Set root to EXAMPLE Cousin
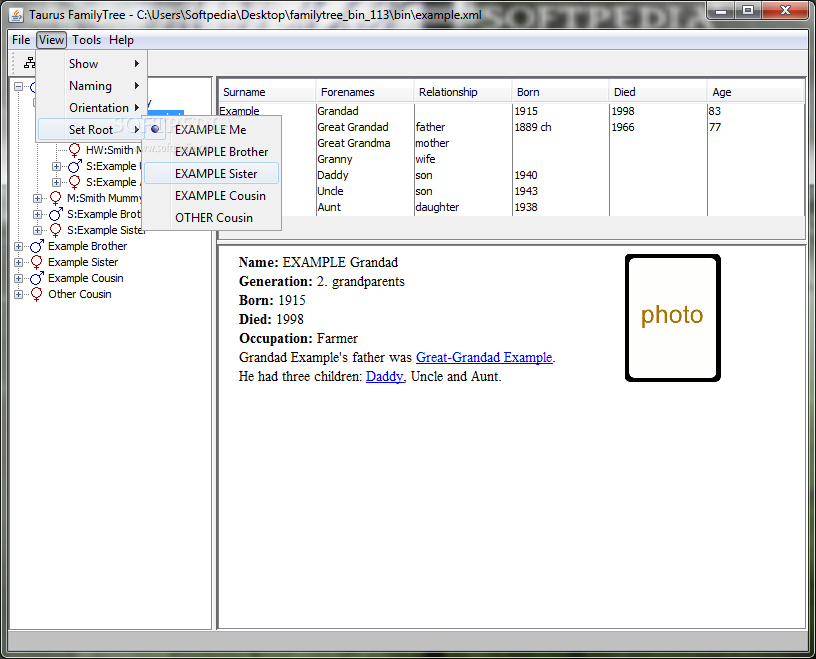Viewport: 816px width, 659px height. (211, 196)
